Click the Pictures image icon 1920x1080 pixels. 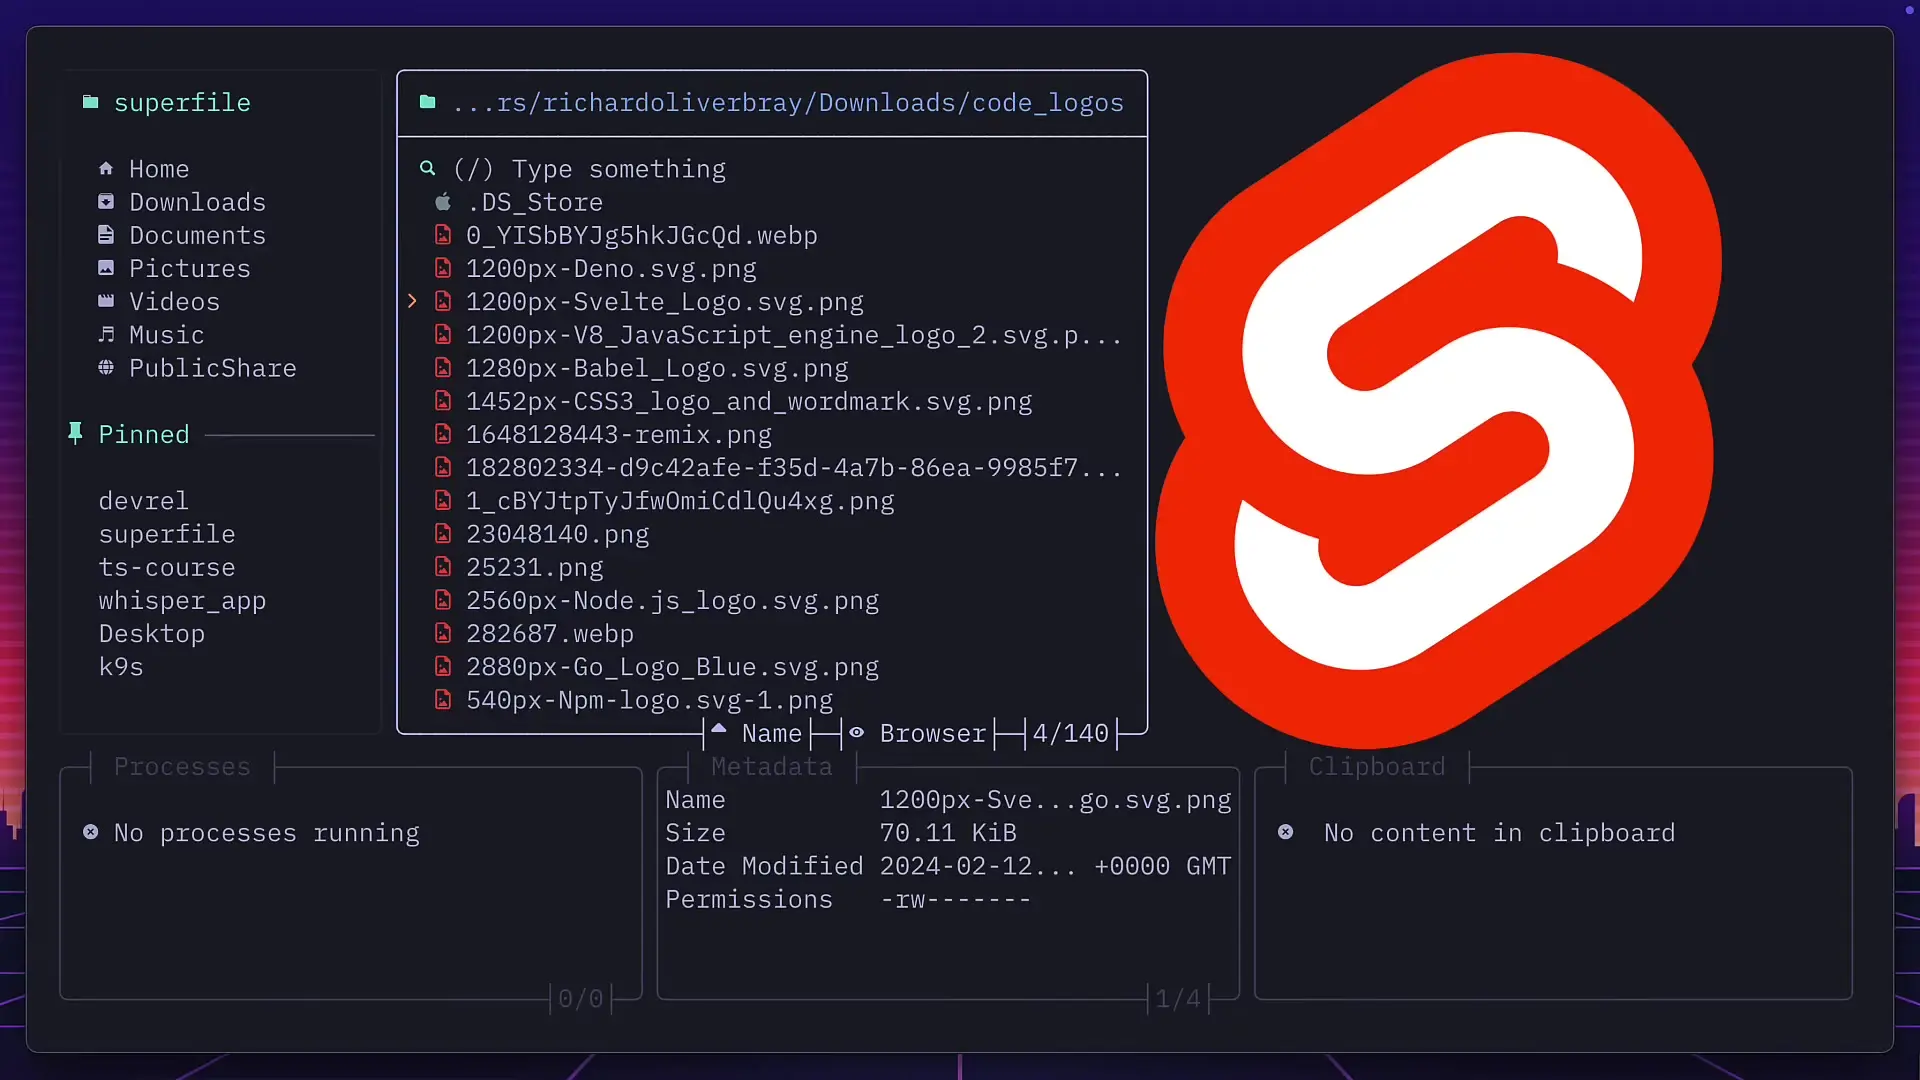(106, 267)
